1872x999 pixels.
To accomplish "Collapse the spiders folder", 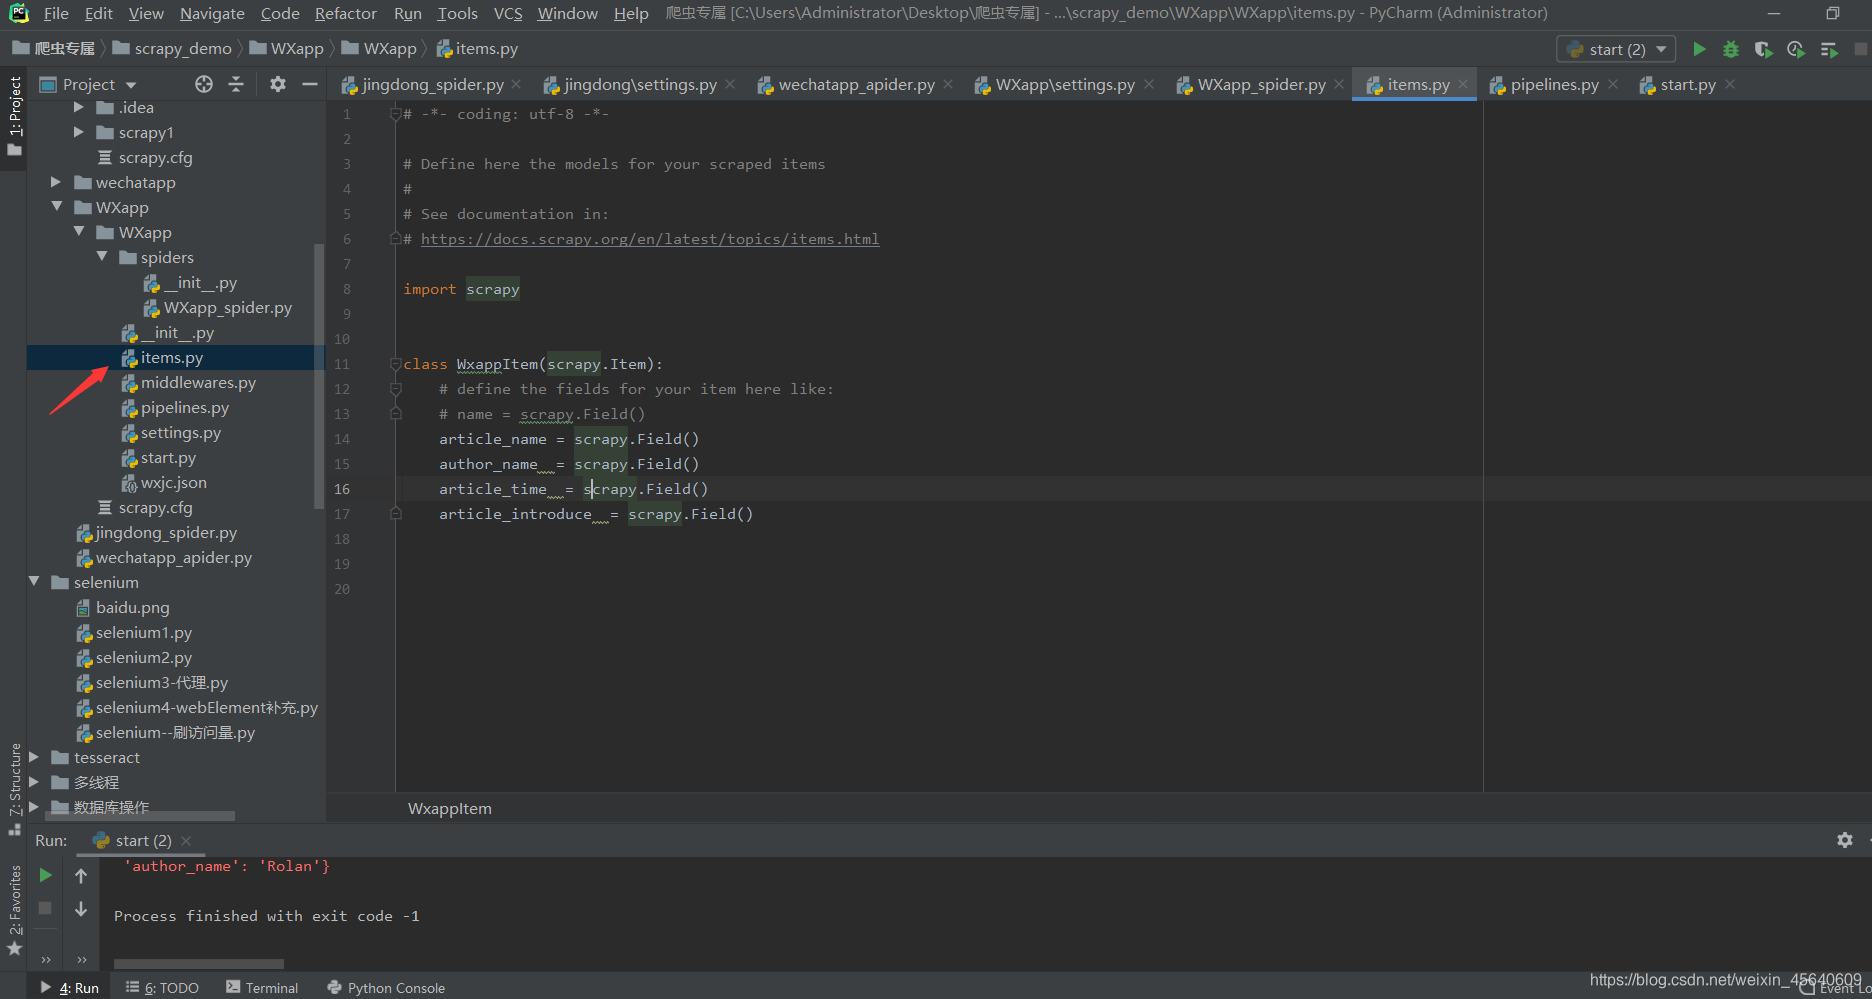I will pos(102,257).
